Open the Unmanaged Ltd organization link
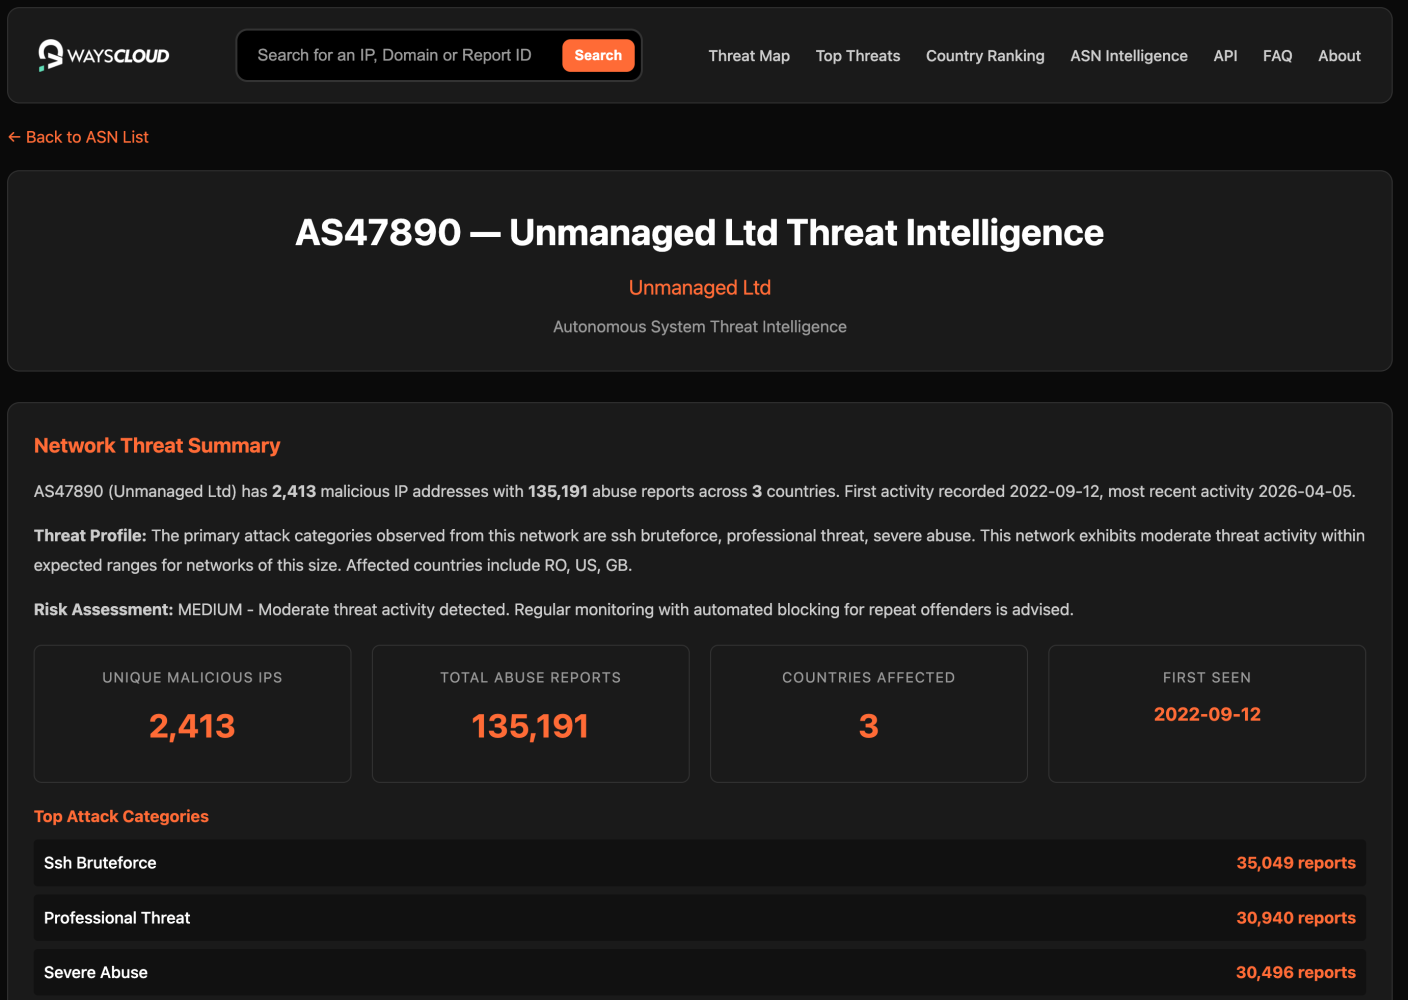Image resolution: width=1408 pixels, height=1000 pixels. tap(699, 287)
